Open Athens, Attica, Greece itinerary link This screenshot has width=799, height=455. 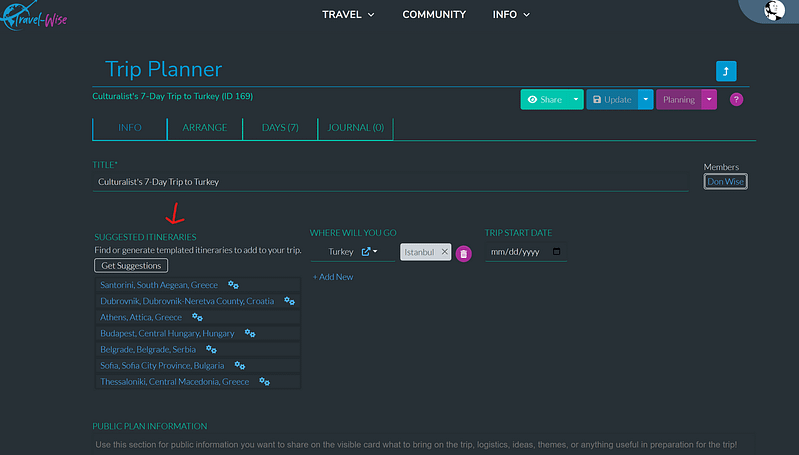coord(141,317)
